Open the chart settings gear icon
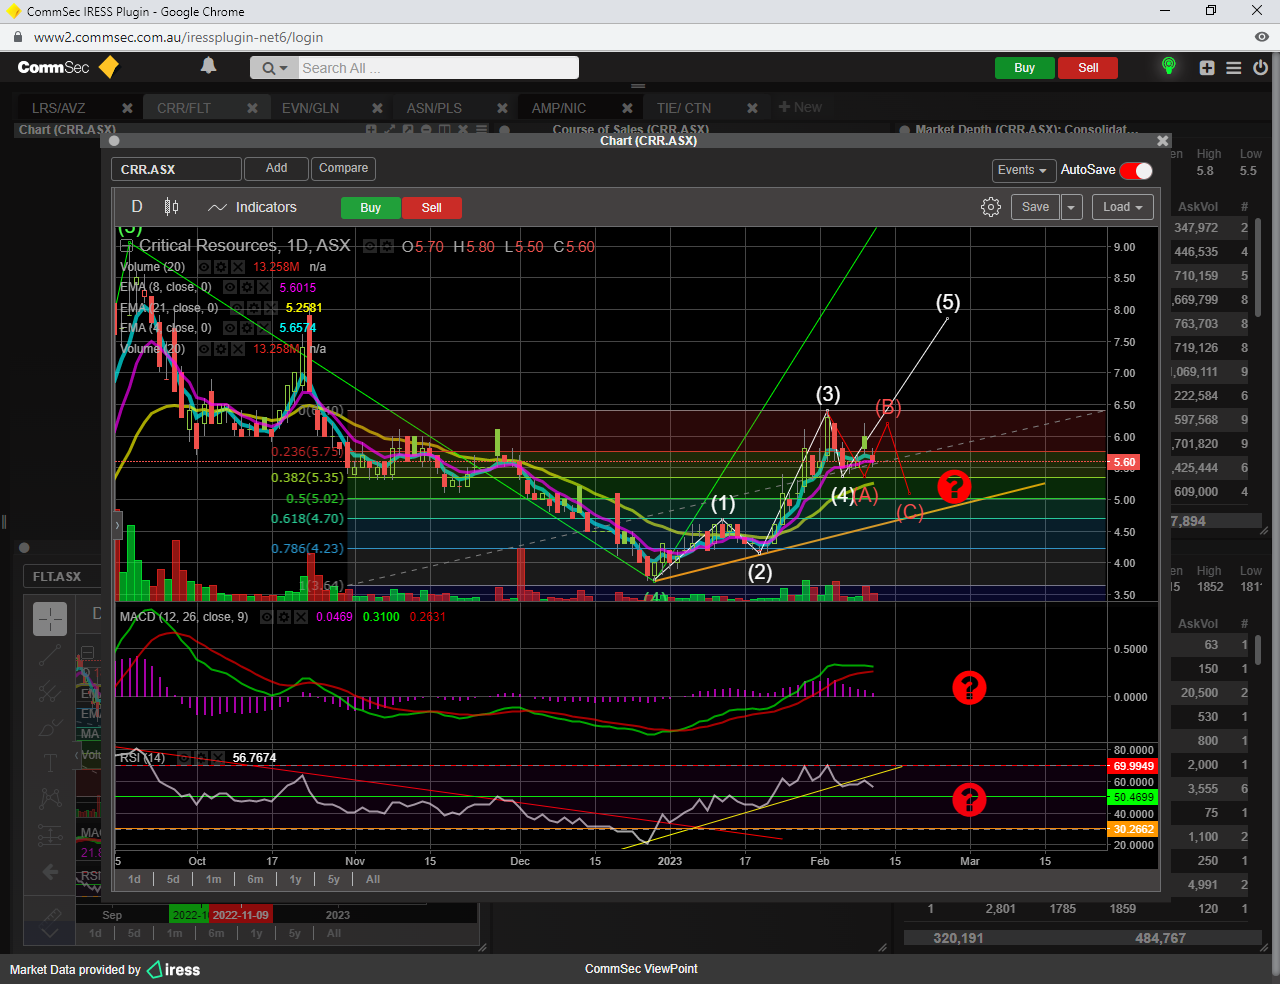This screenshot has width=1280, height=984. [x=991, y=207]
